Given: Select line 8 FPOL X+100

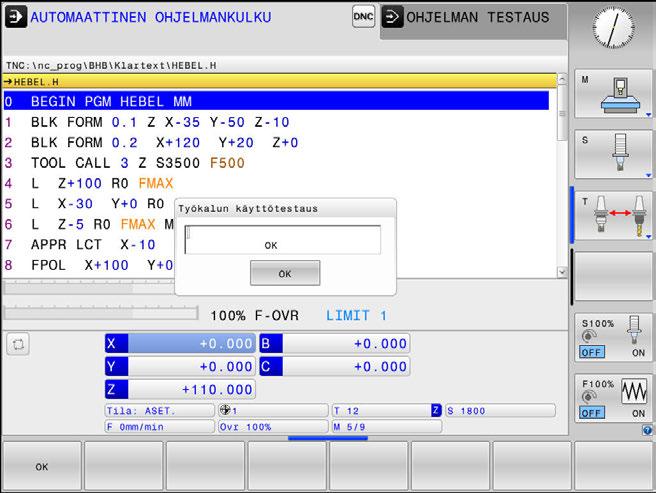Looking at the screenshot, I should pos(89,265).
